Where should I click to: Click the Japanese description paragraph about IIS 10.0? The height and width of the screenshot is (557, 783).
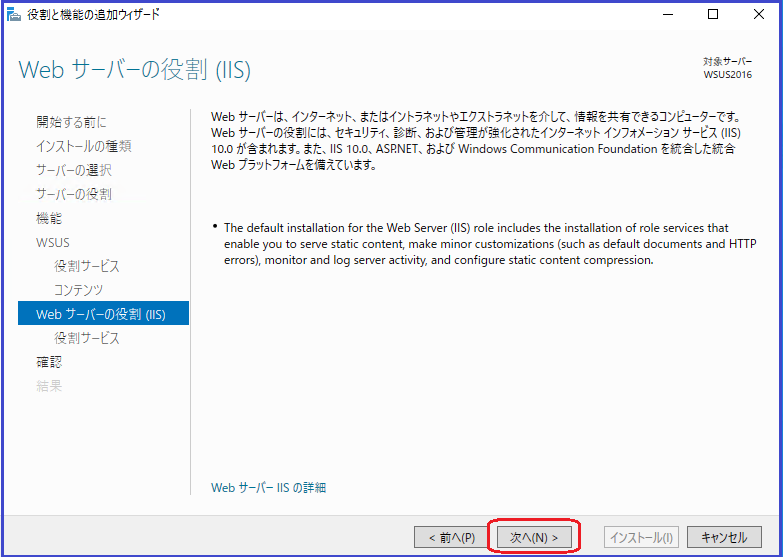click(476, 141)
